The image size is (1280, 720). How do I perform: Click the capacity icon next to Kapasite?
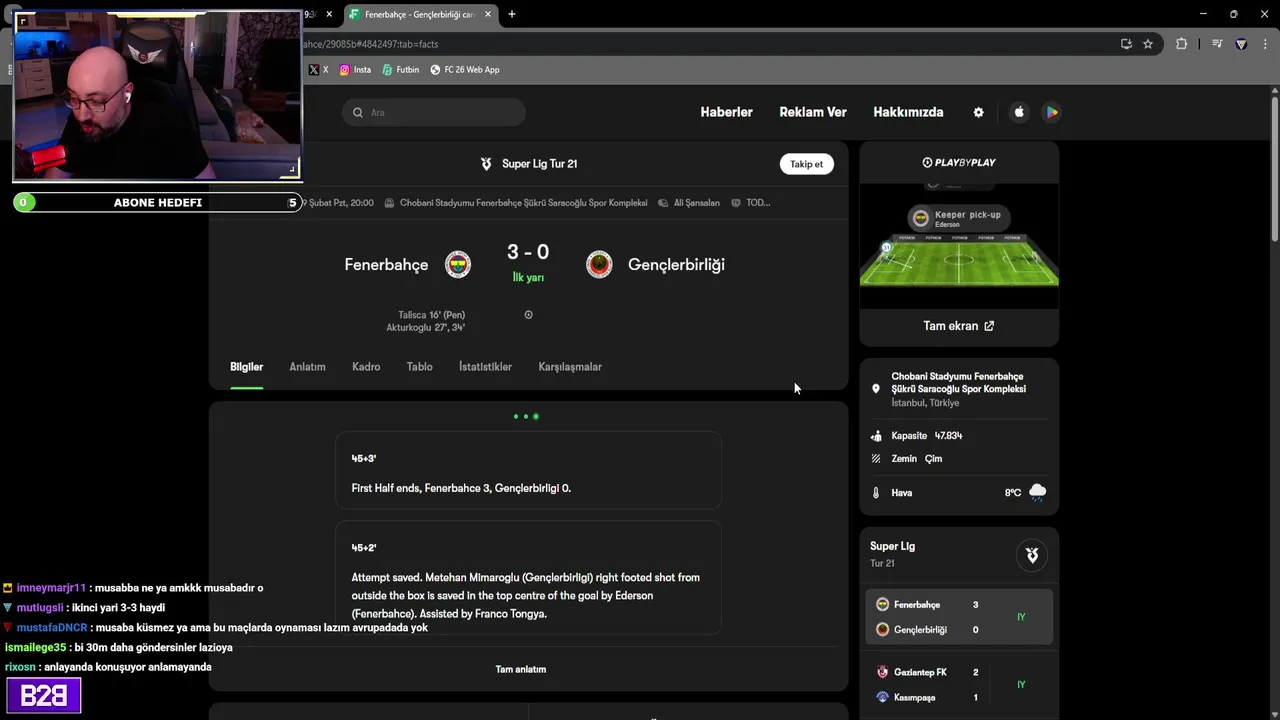pyautogui.click(x=876, y=436)
